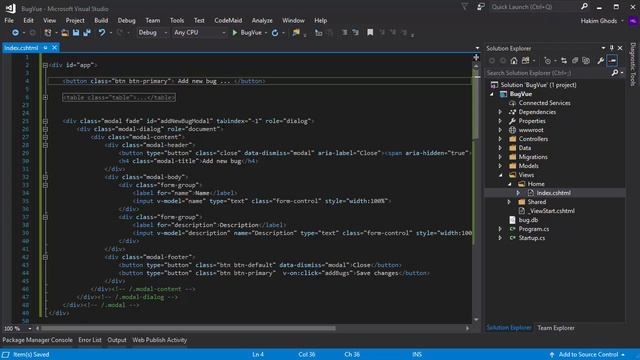Select the Index.cshtml editor tab
The width and height of the screenshot is (640, 360).
21,48
